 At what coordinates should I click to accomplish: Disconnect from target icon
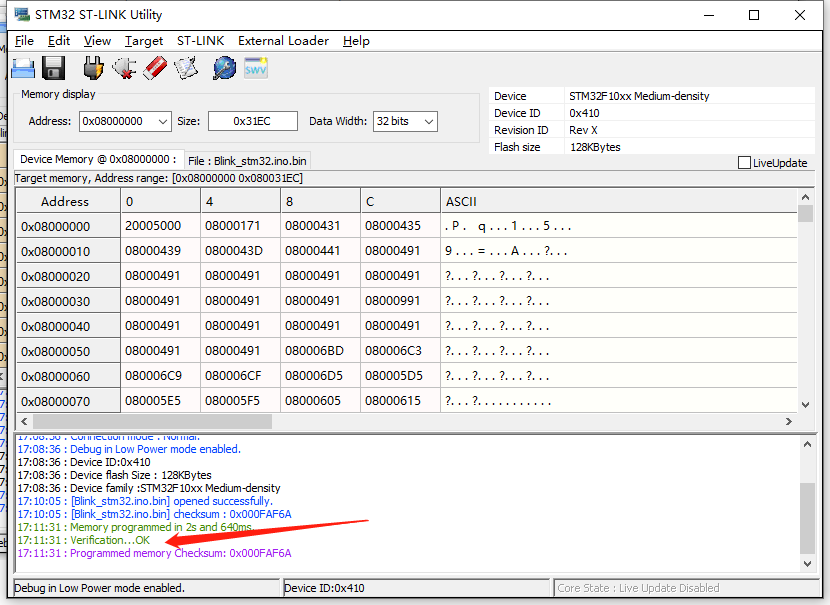124,68
